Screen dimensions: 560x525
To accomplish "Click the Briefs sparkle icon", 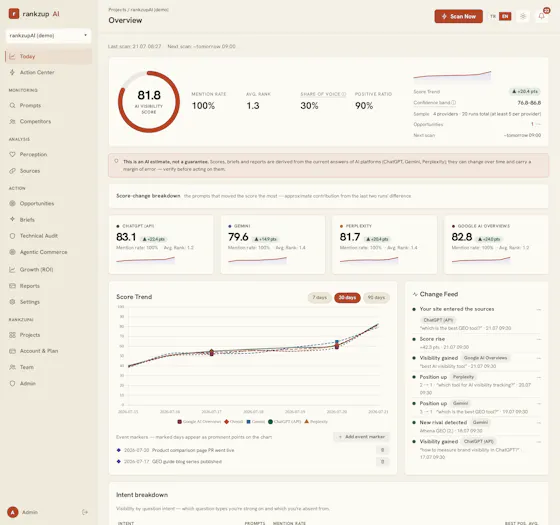I will point(12,219).
